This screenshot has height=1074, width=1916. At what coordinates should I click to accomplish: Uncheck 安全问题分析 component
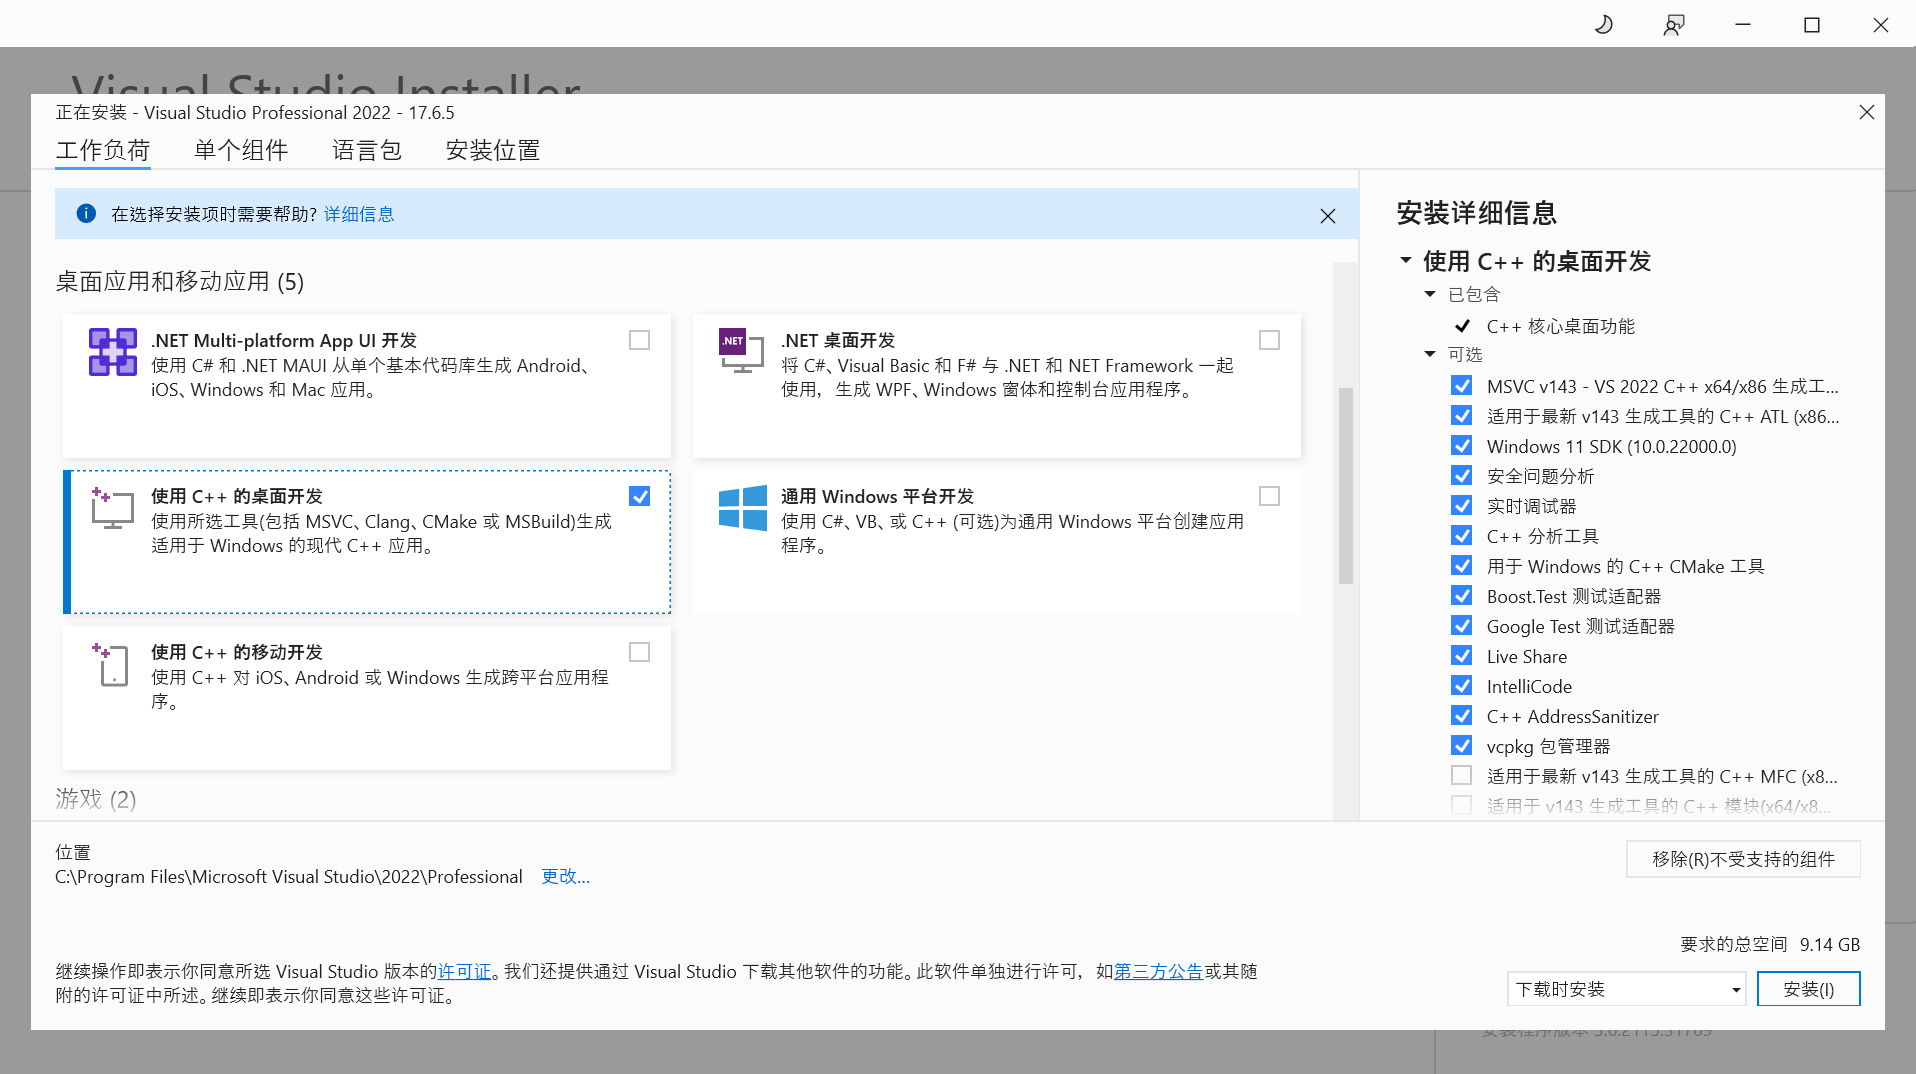point(1461,475)
